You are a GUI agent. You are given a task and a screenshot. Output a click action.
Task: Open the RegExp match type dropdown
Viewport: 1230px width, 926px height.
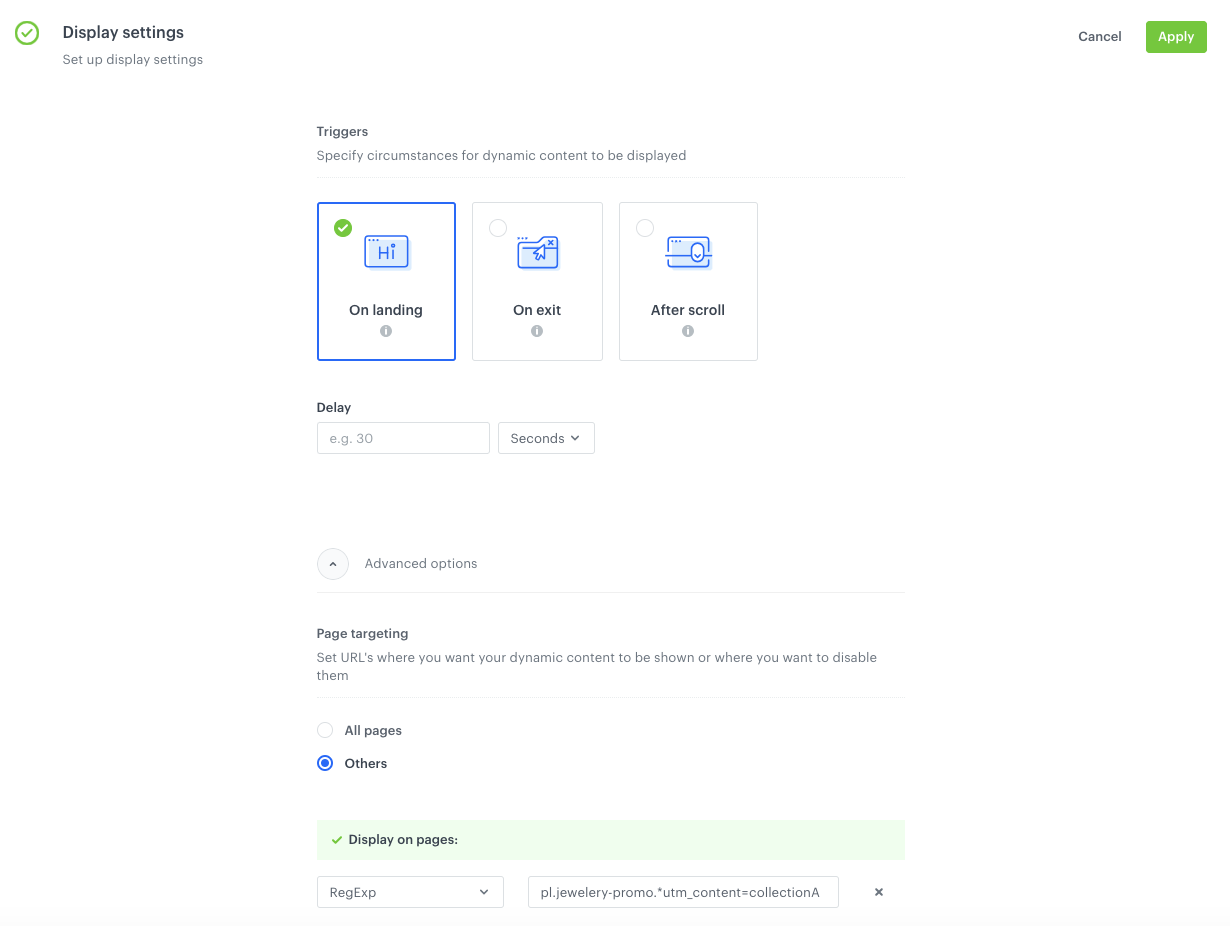tap(410, 892)
